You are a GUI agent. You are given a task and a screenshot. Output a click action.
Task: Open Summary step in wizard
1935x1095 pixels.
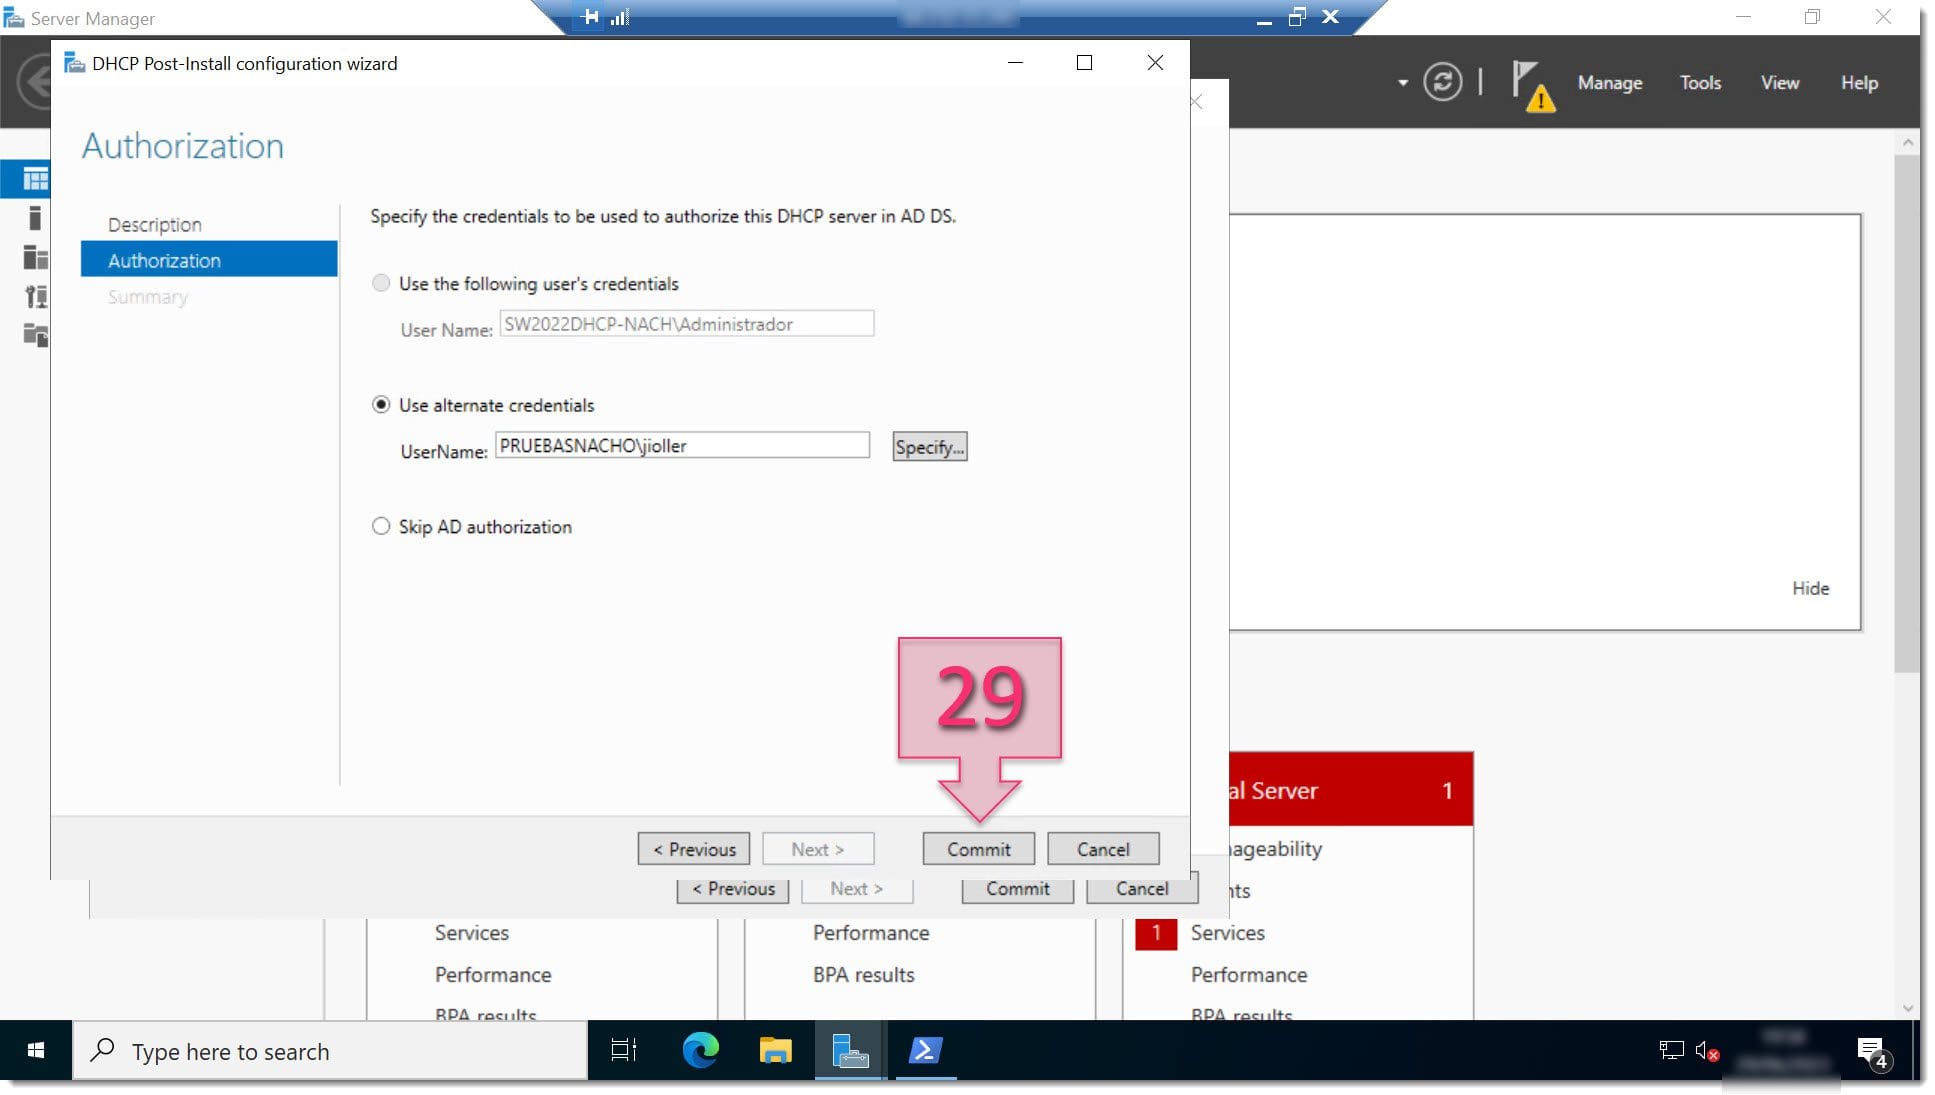click(148, 295)
